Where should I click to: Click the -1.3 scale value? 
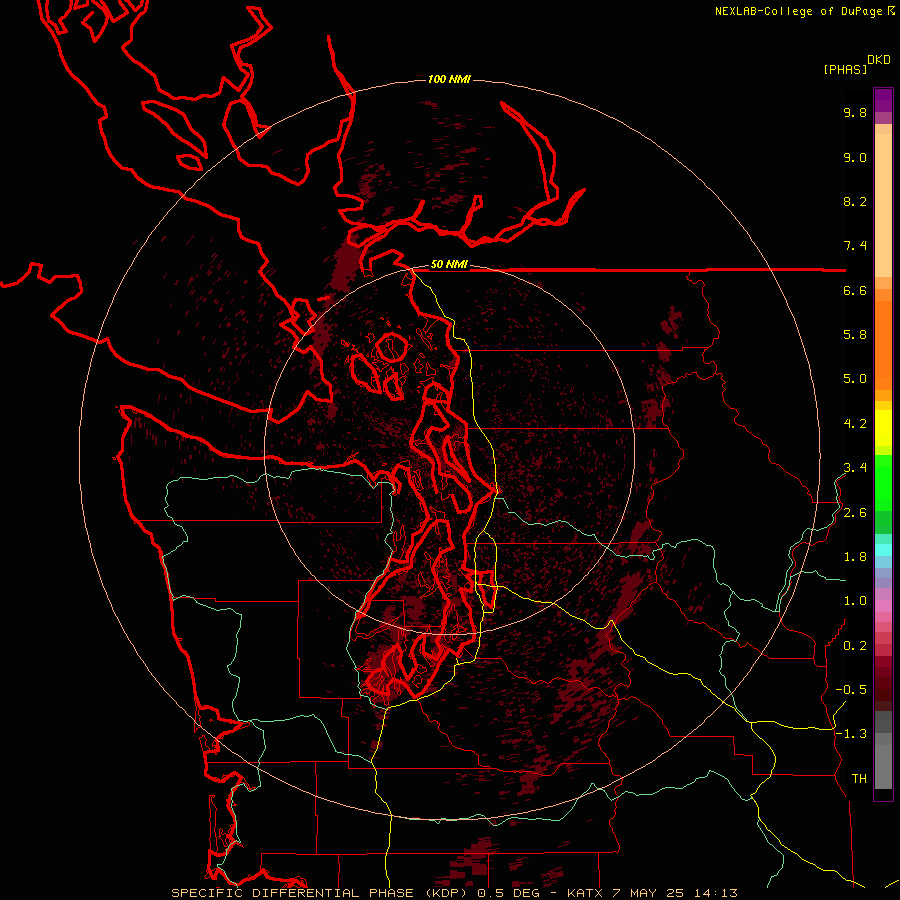pyautogui.click(x=851, y=734)
